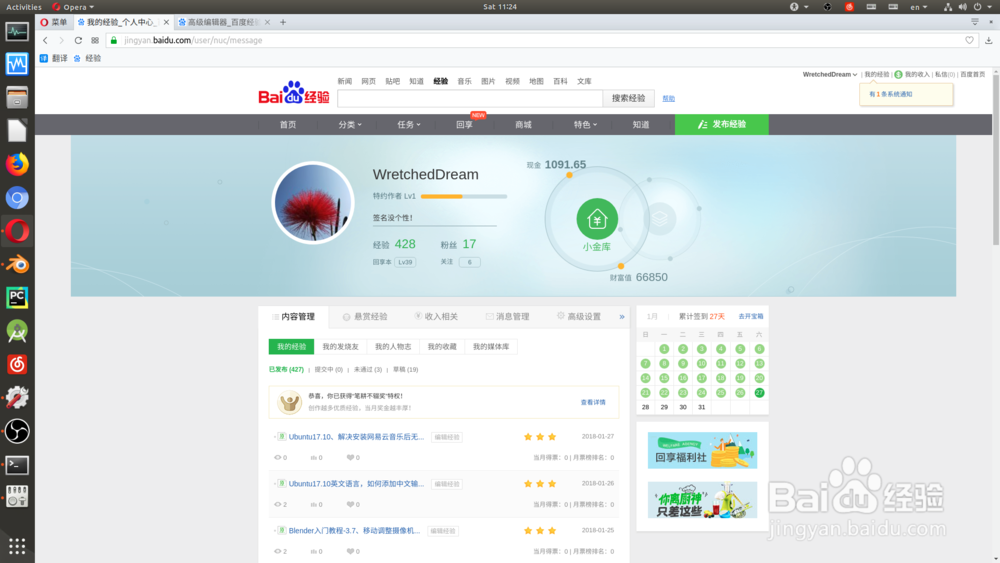Launch Blender from the dock

(x=17, y=264)
